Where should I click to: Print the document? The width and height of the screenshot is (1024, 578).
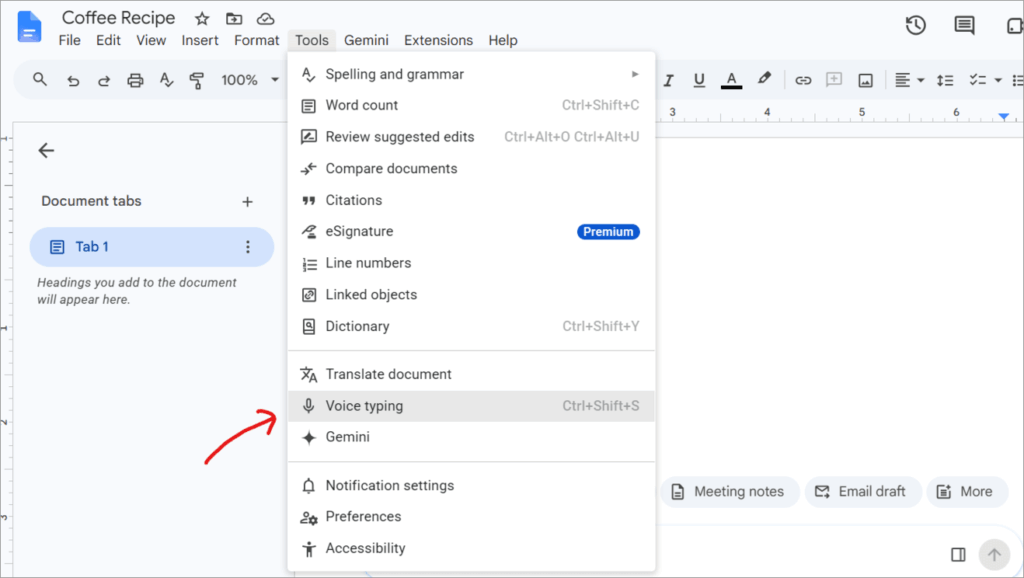coord(135,80)
